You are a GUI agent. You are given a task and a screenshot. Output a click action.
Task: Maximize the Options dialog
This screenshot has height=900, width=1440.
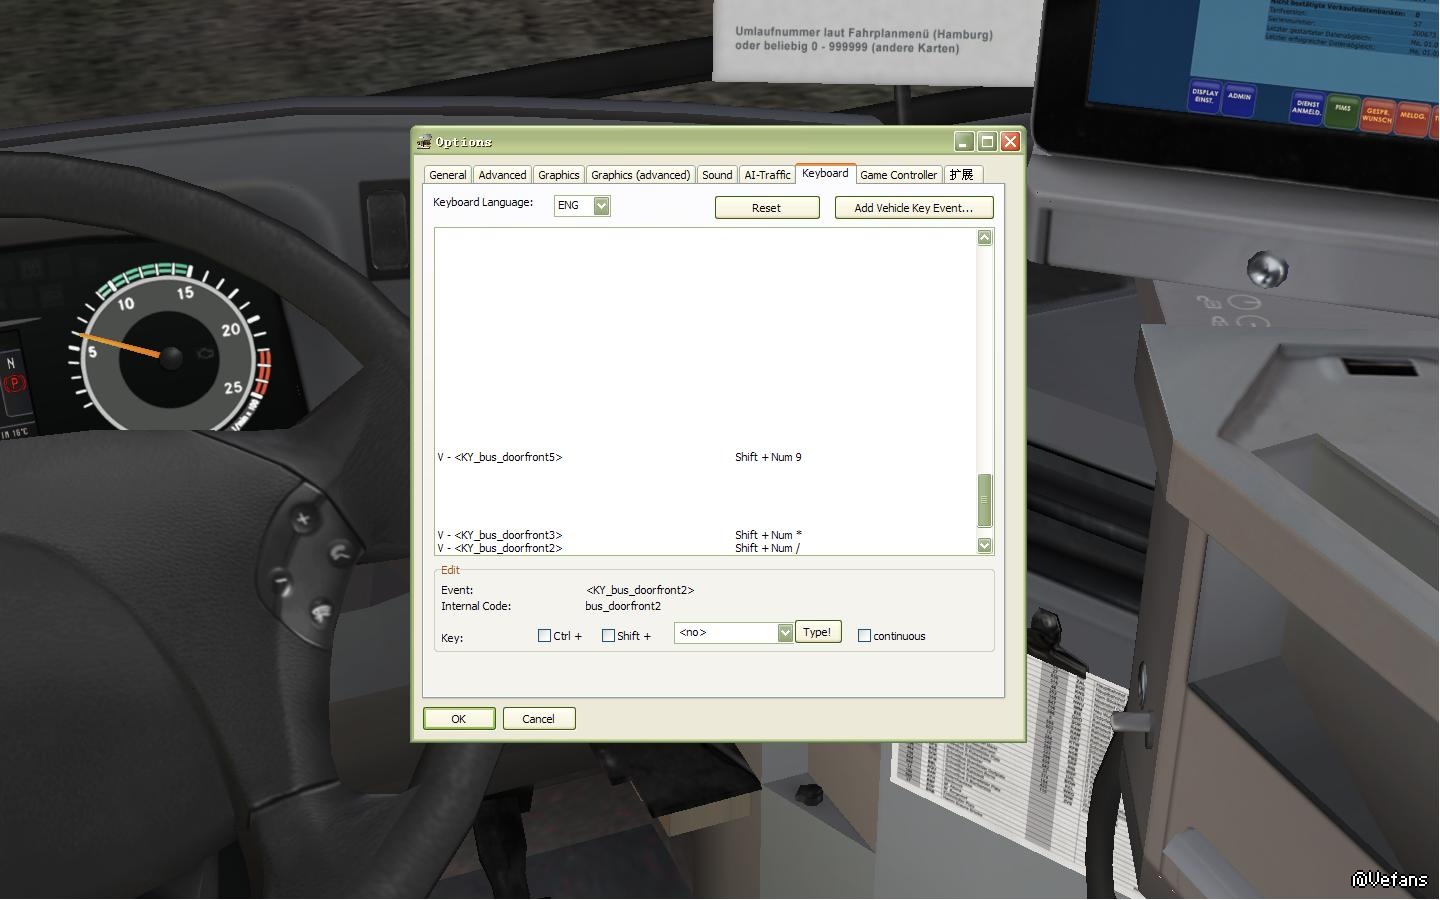coord(987,142)
